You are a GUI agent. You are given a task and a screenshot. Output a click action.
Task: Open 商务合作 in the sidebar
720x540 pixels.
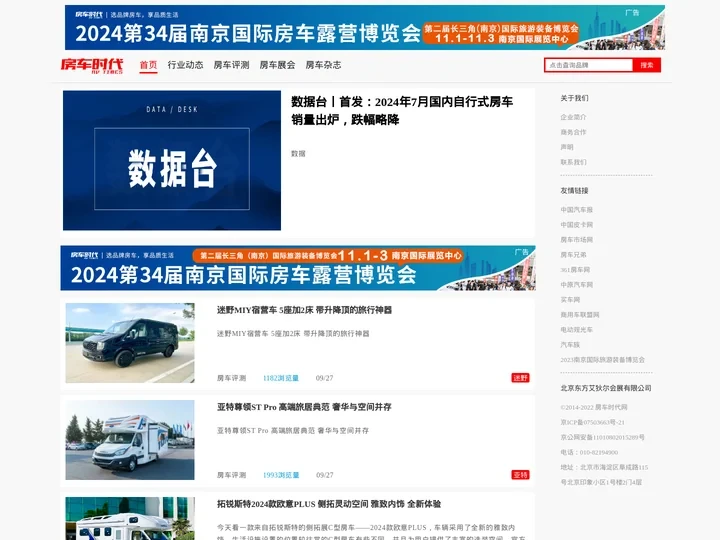pos(573,132)
